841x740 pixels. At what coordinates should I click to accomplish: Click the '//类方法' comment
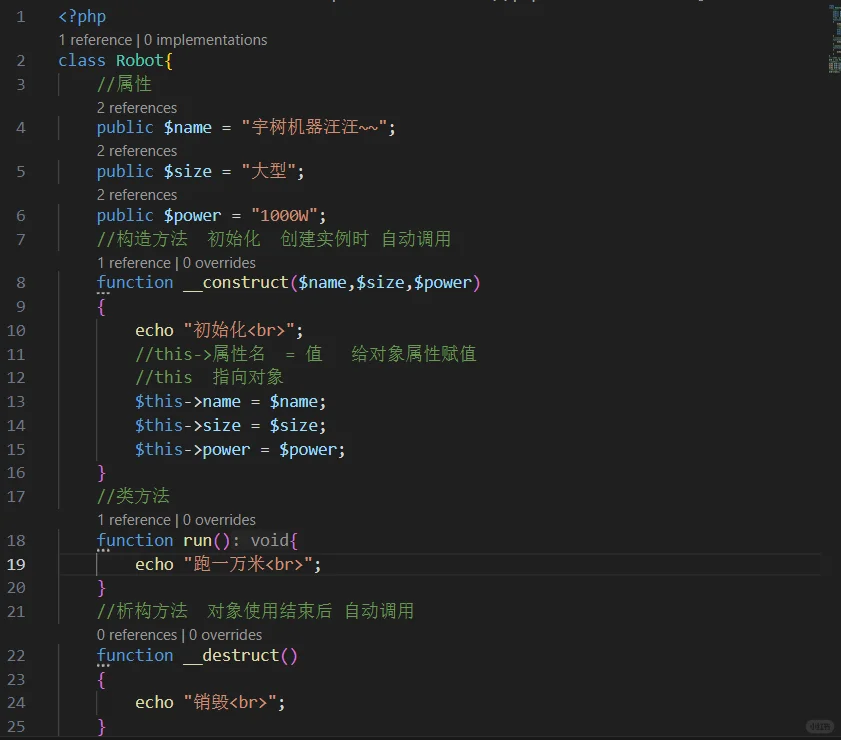pyautogui.click(x=134, y=496)
